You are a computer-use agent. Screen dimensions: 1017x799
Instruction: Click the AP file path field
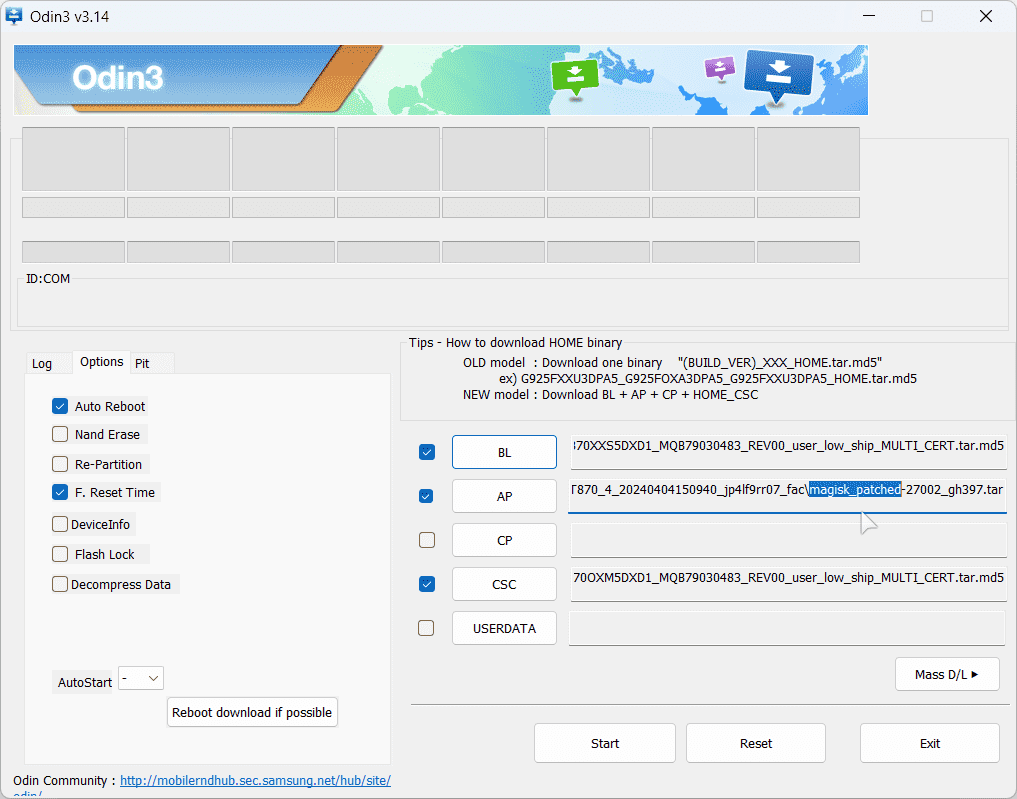(x=788, y=496)
